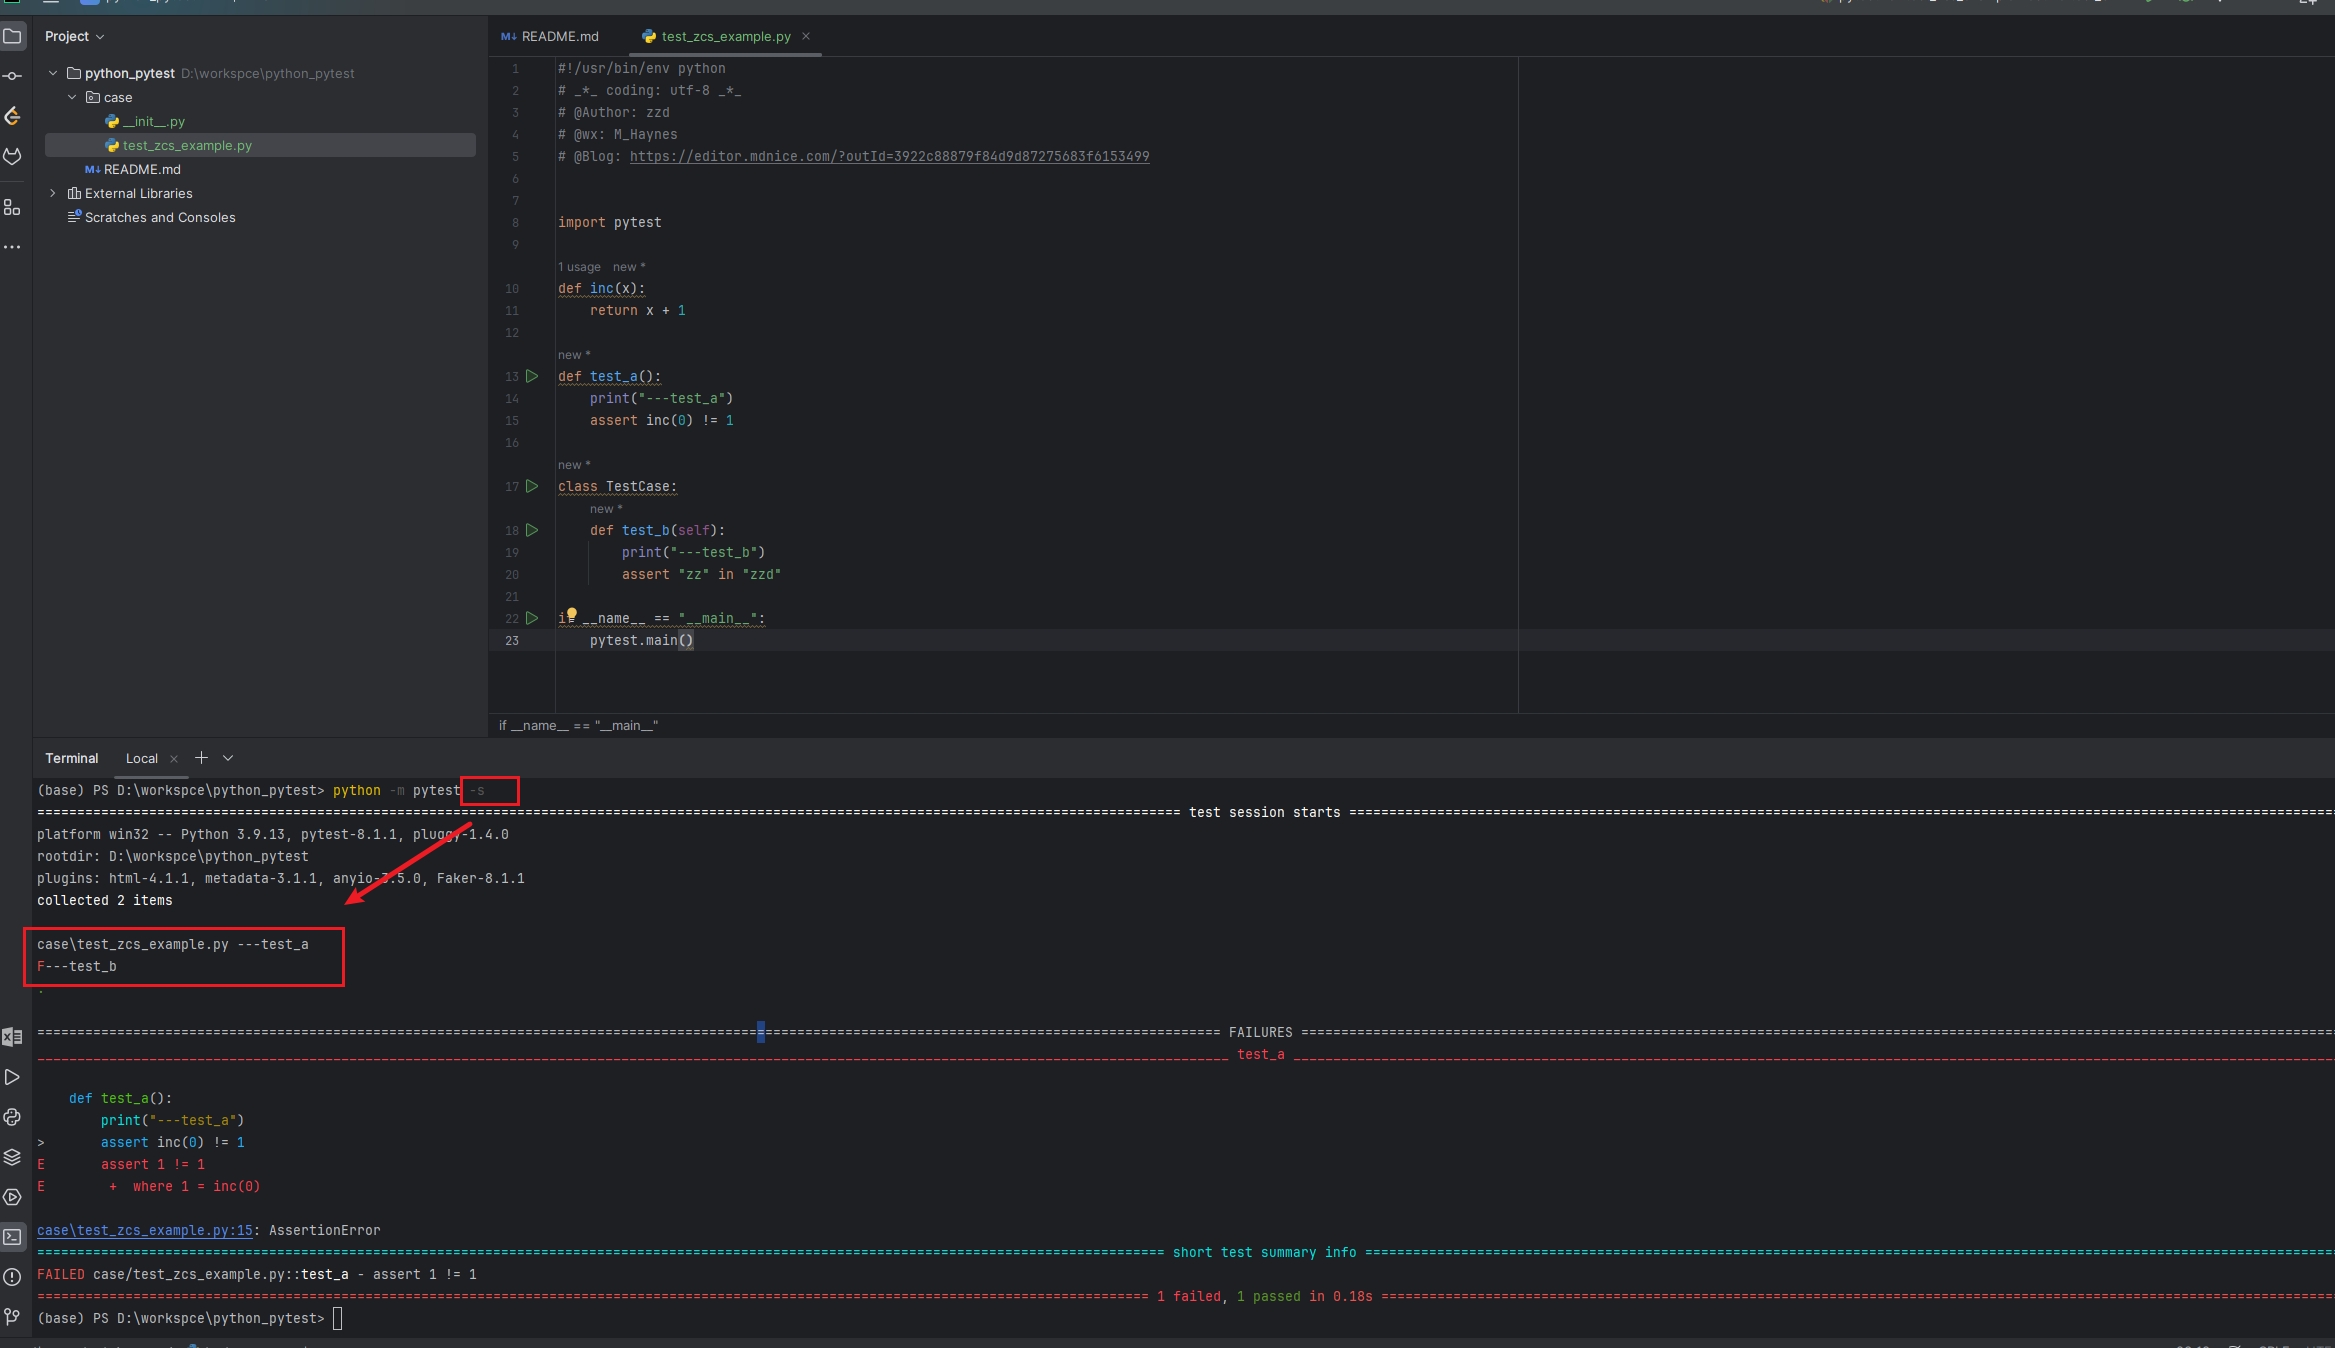Run test_a from the gutter icon
This screenshot has height=1348, width=2335.
532,376
